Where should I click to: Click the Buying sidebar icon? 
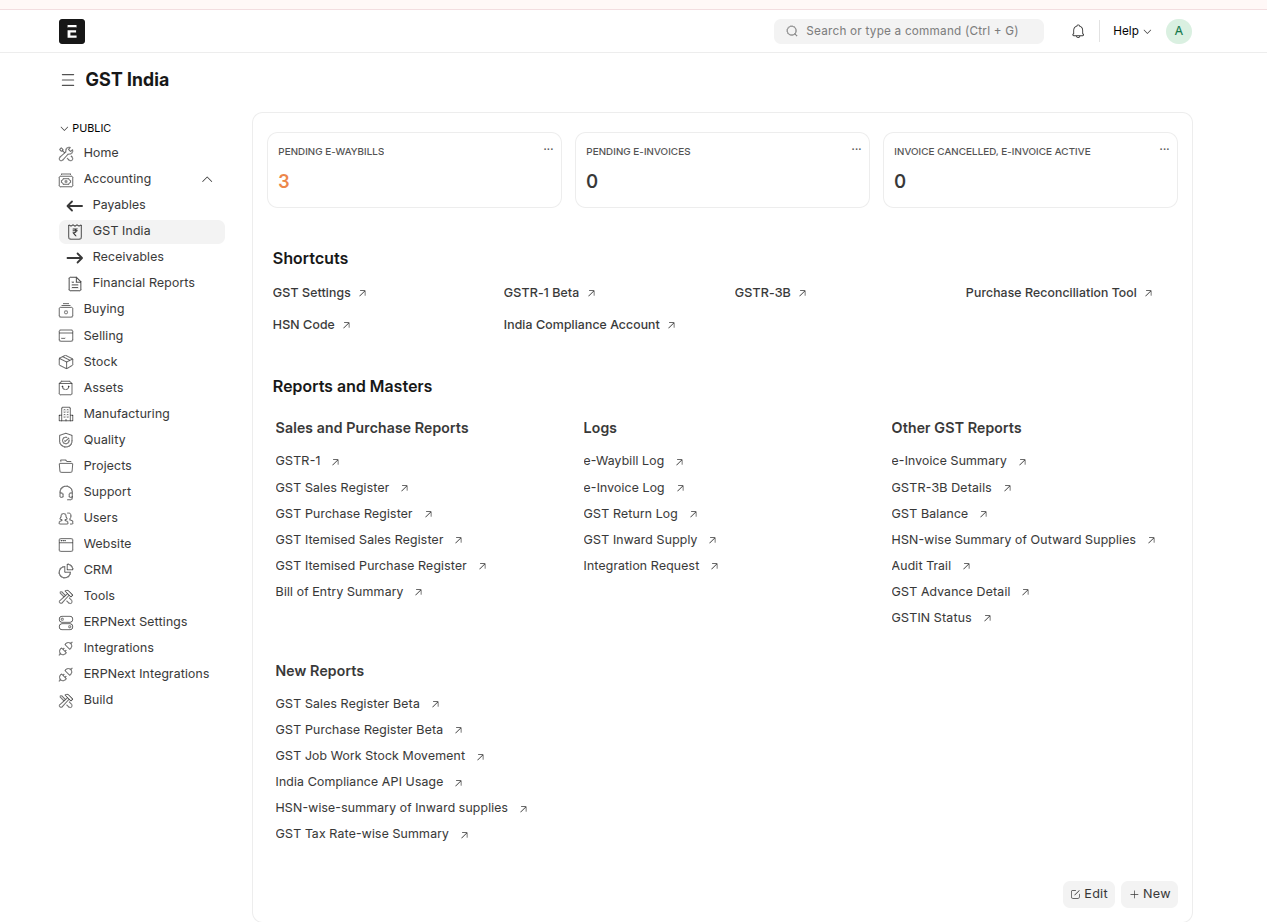pos(66,309)
